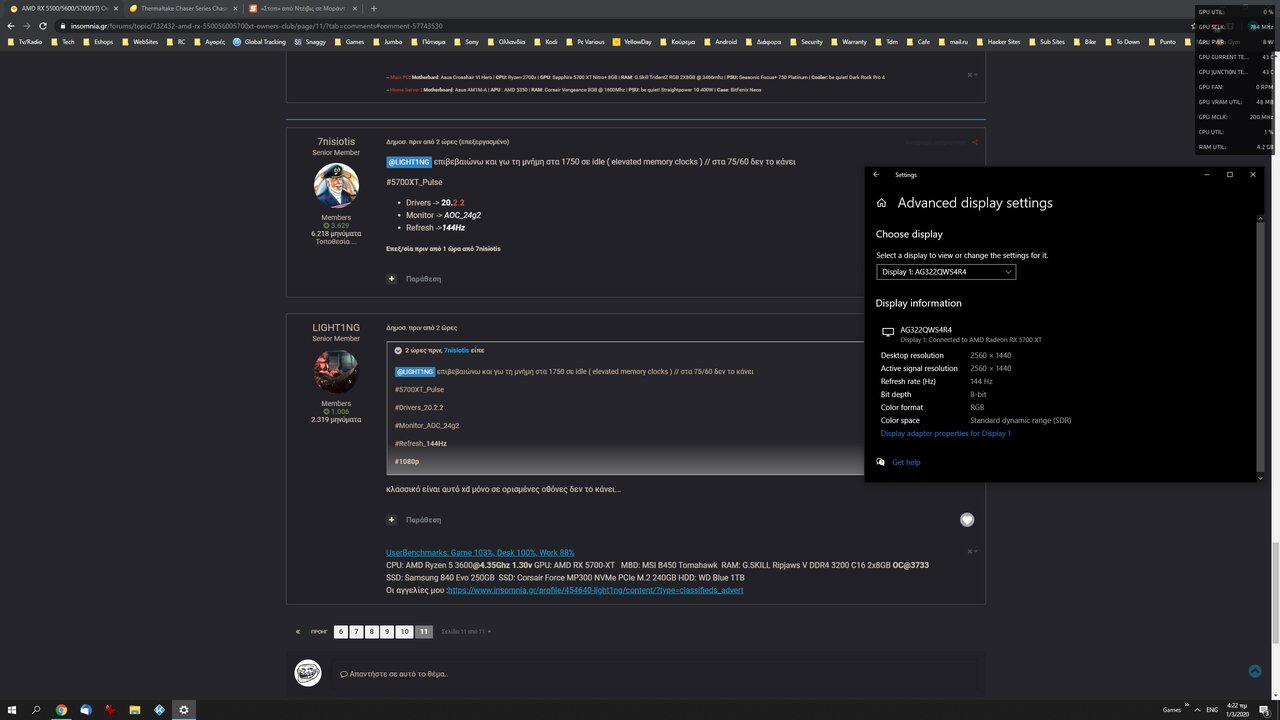Image resolution: width=1280 pixels, height=720 pixels.
Task: Select current forum page 11
Action: tap(424, 632)
